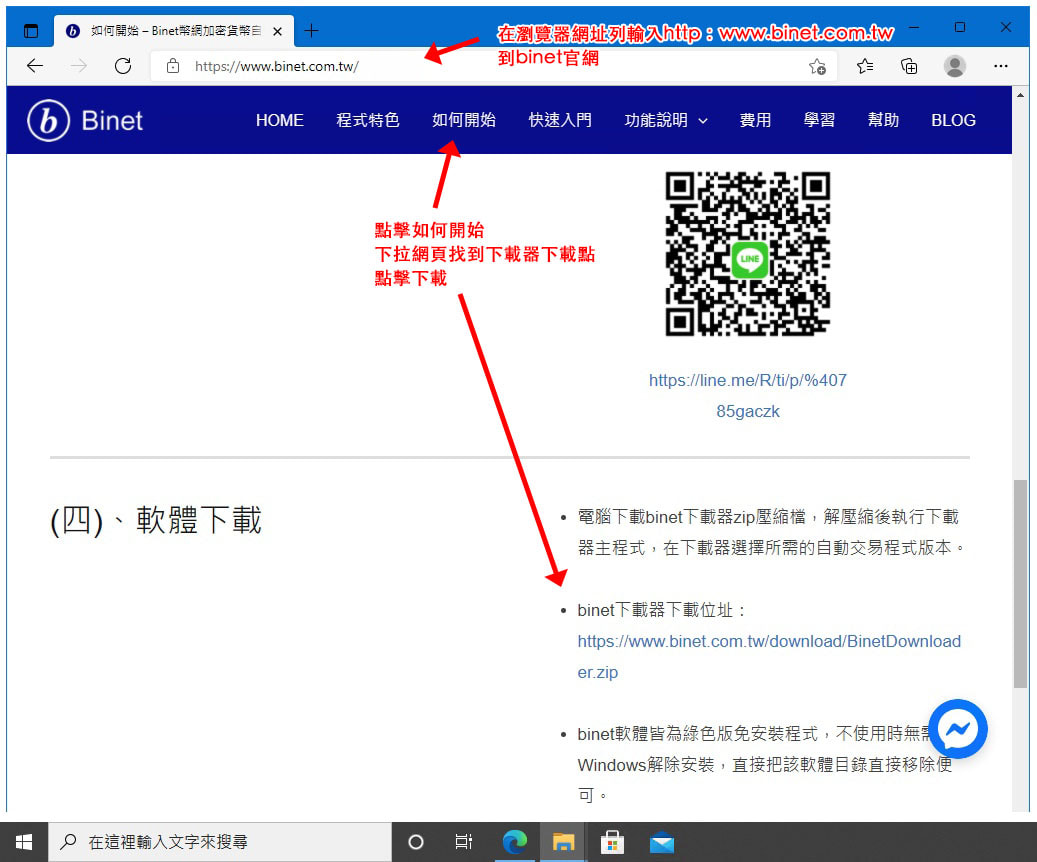Select 如何開始 in the navigation bar
1037x862 pixels.
464,120
